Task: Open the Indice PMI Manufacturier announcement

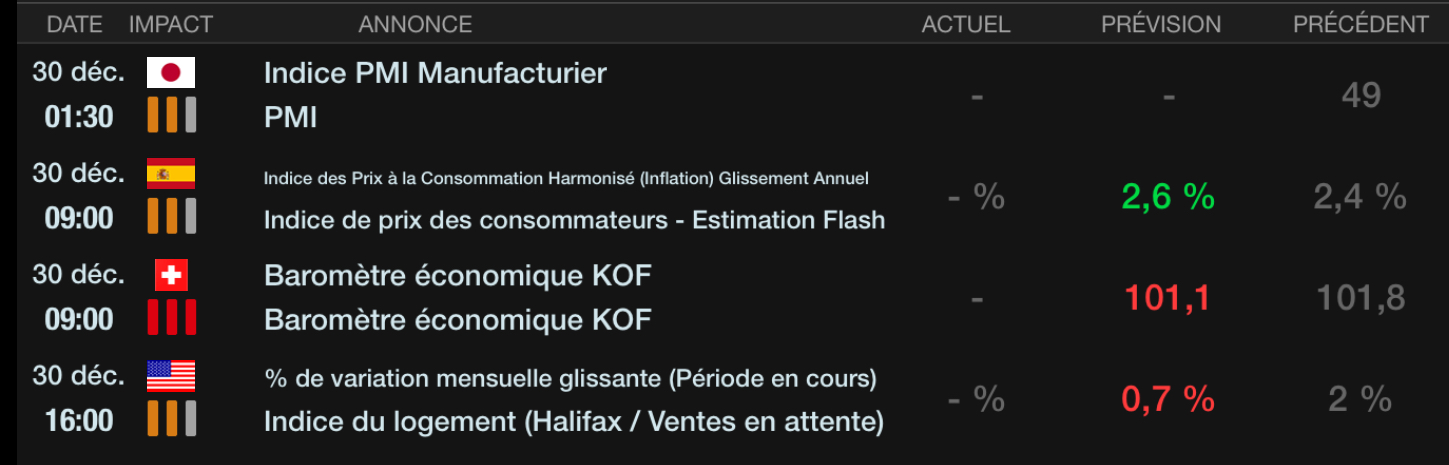Action: click(435, 73)
